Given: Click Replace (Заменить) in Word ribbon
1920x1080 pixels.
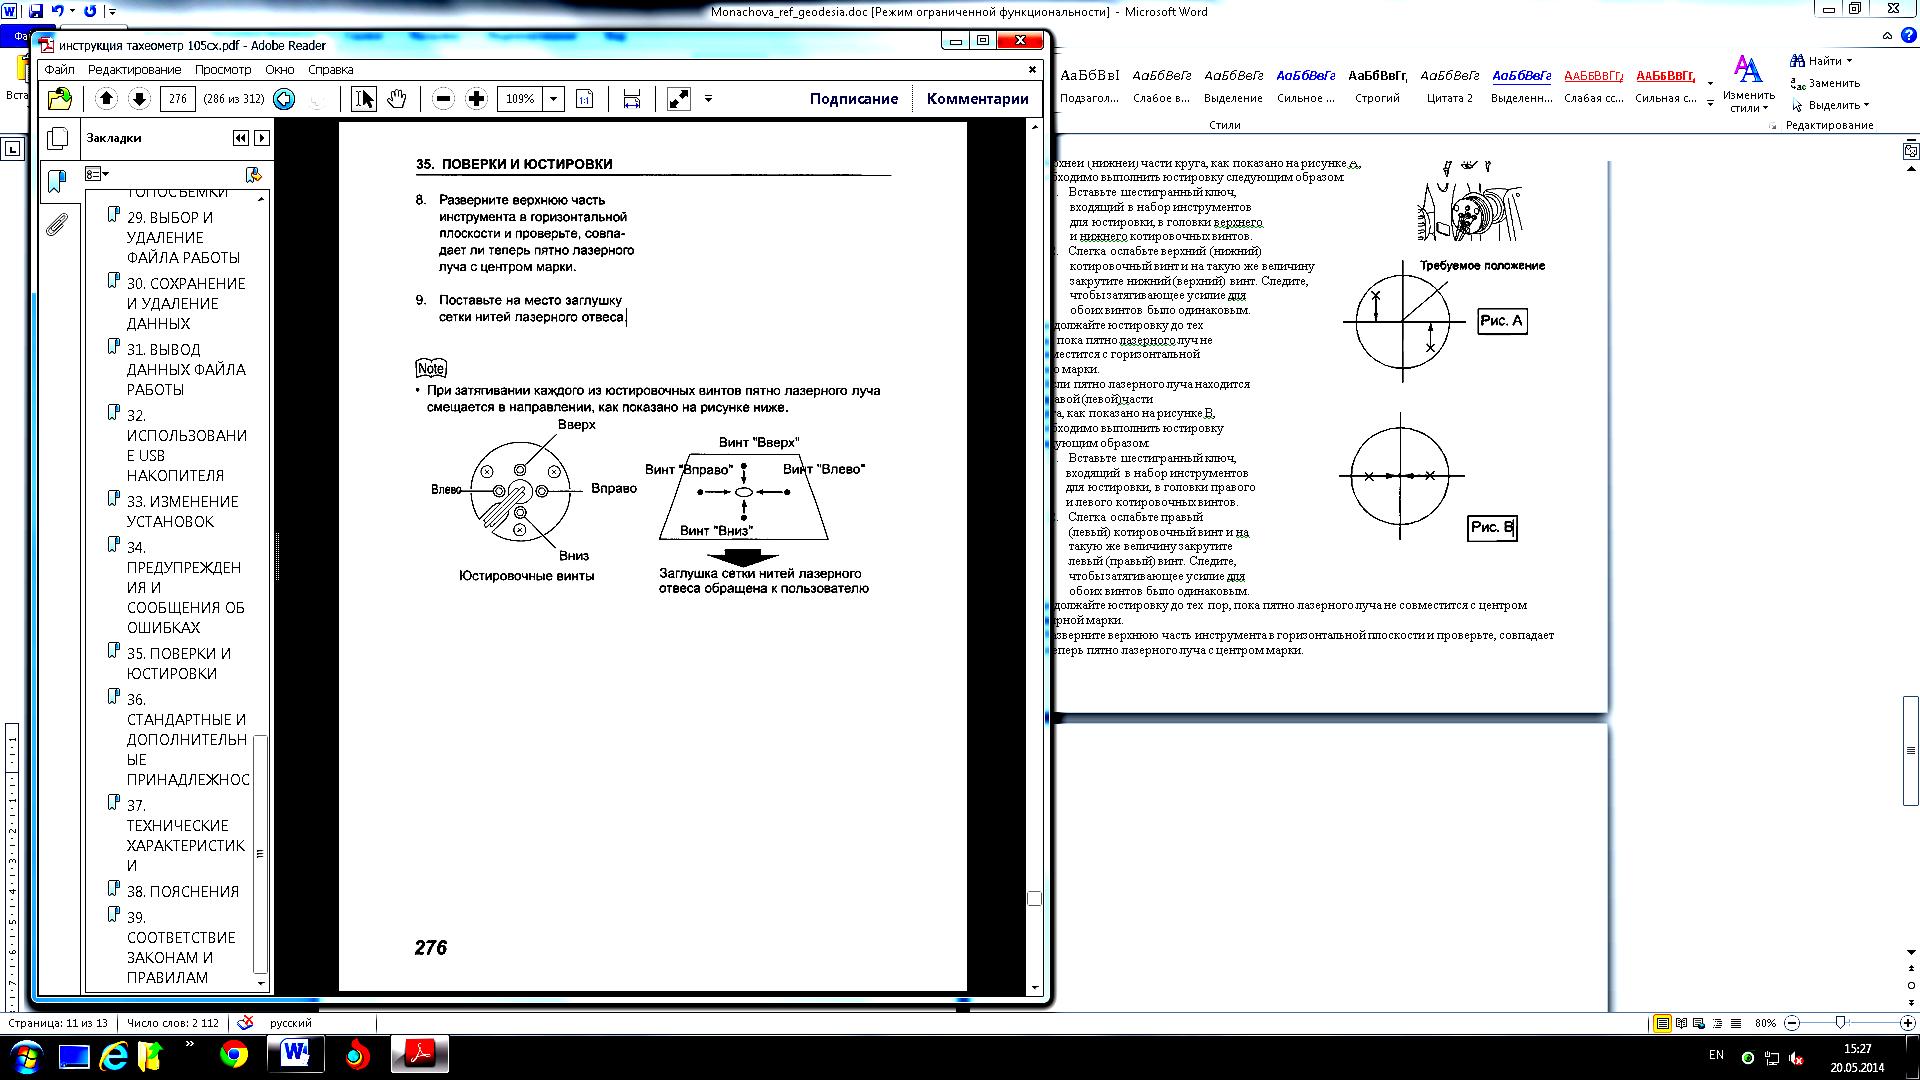Looking at the screenshot, I should pyautogui.click(x=1826, y=83).
